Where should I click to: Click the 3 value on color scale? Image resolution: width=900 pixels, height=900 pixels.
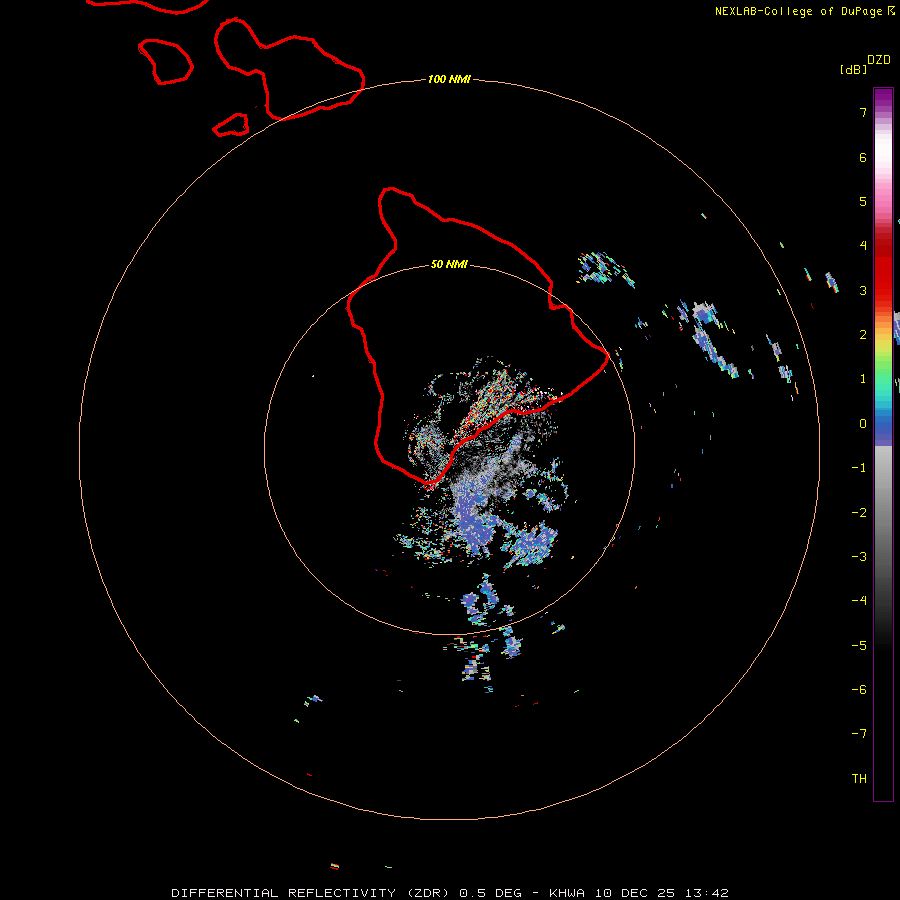(x=863, y=290)
